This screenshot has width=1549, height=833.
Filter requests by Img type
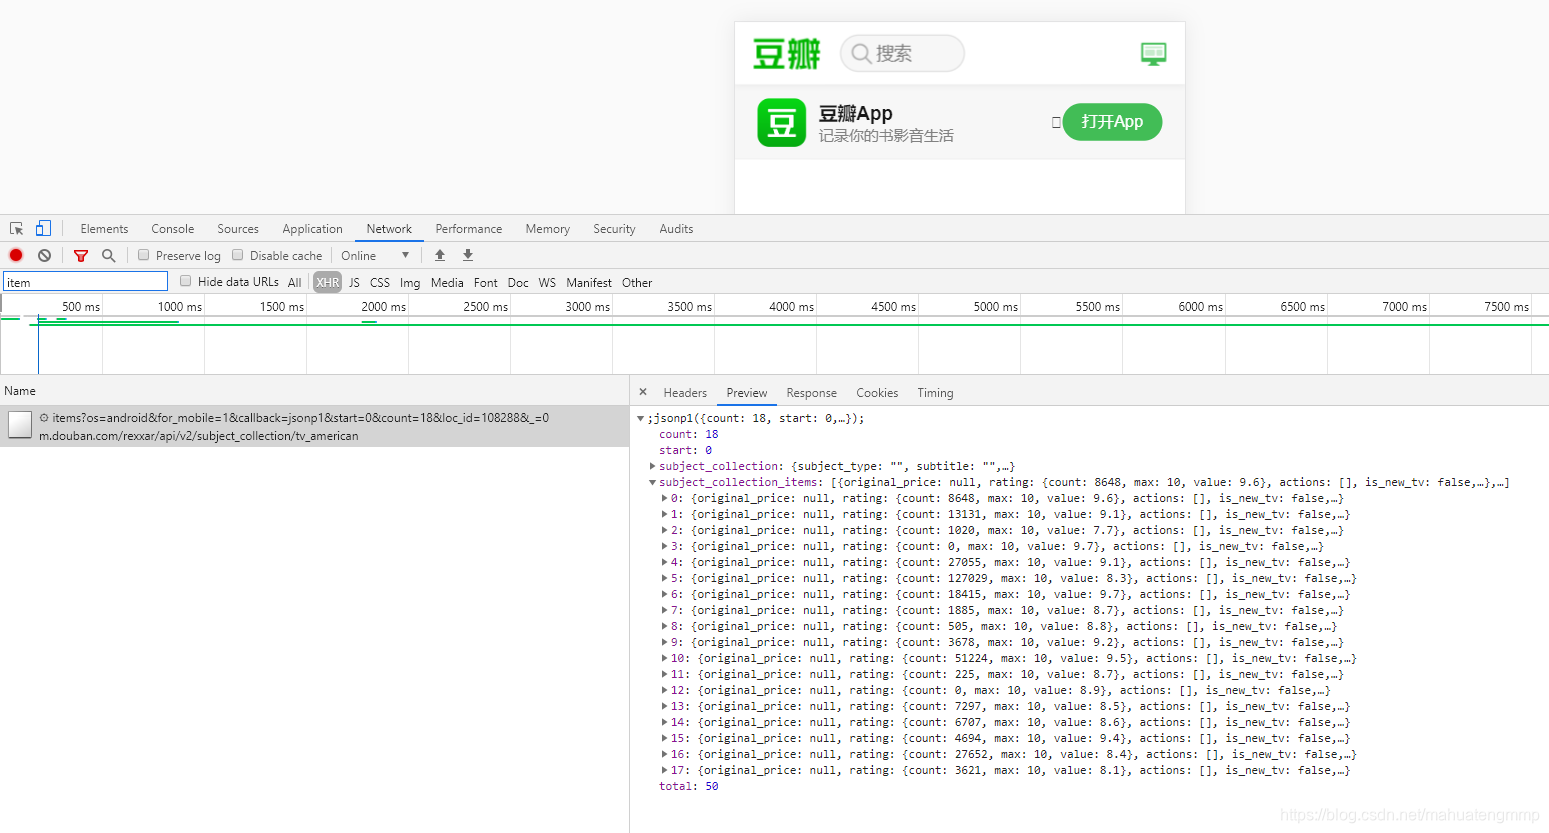(x=410, y=283)
